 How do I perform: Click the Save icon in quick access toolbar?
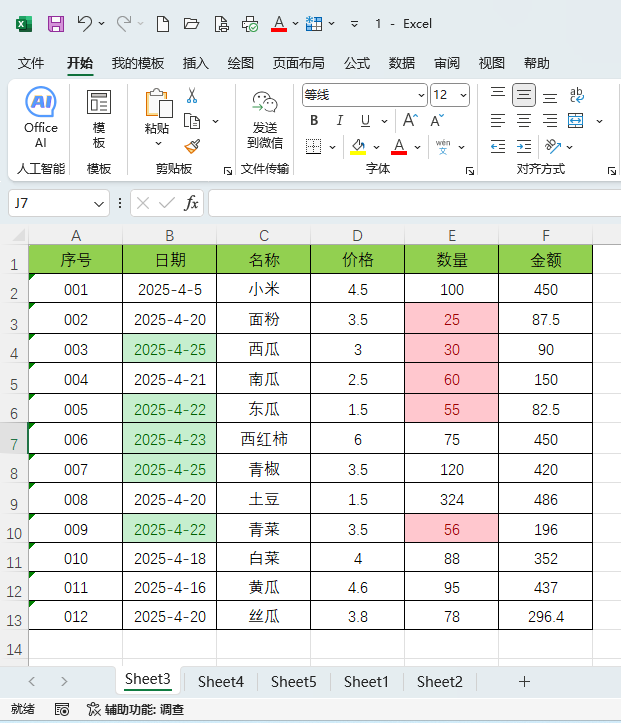pos(56,24)
